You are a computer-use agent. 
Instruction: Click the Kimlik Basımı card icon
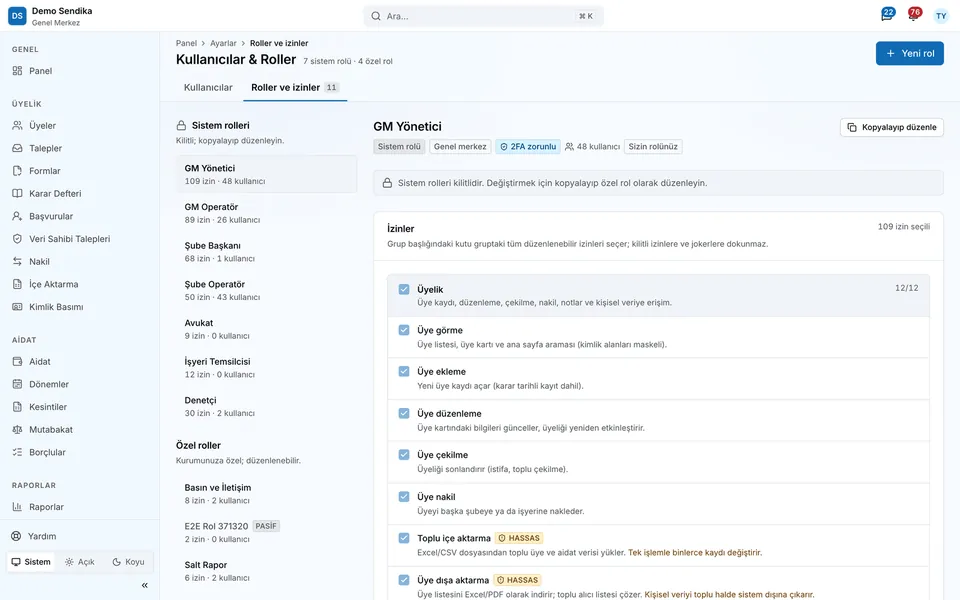point(17,307)
